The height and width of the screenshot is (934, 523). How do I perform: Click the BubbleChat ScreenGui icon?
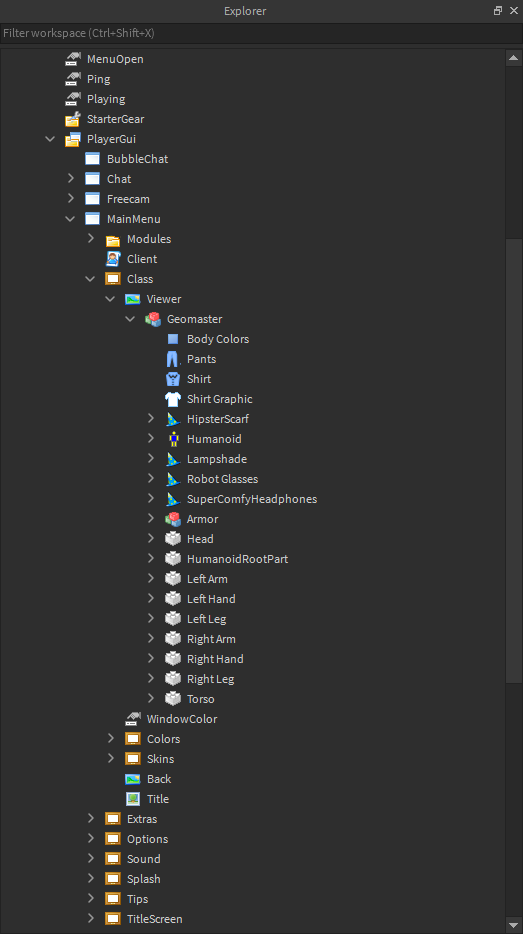(x=92, y=159)
